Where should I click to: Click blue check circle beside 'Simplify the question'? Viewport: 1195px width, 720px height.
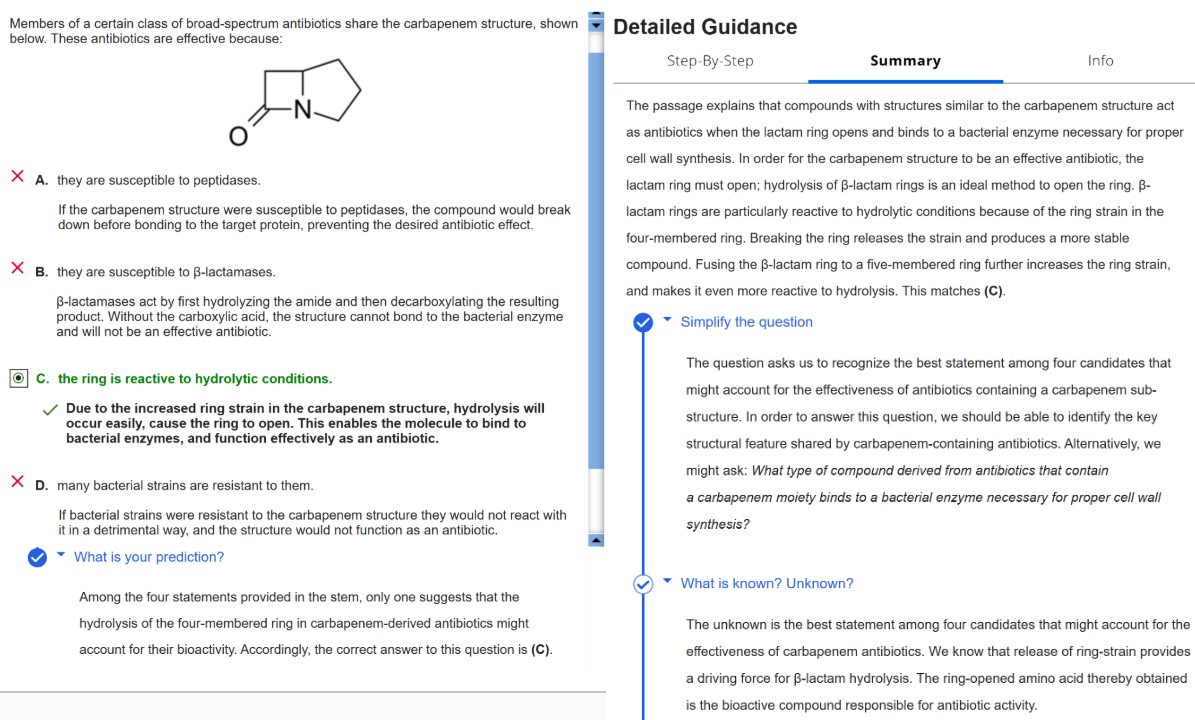point(643,322)
